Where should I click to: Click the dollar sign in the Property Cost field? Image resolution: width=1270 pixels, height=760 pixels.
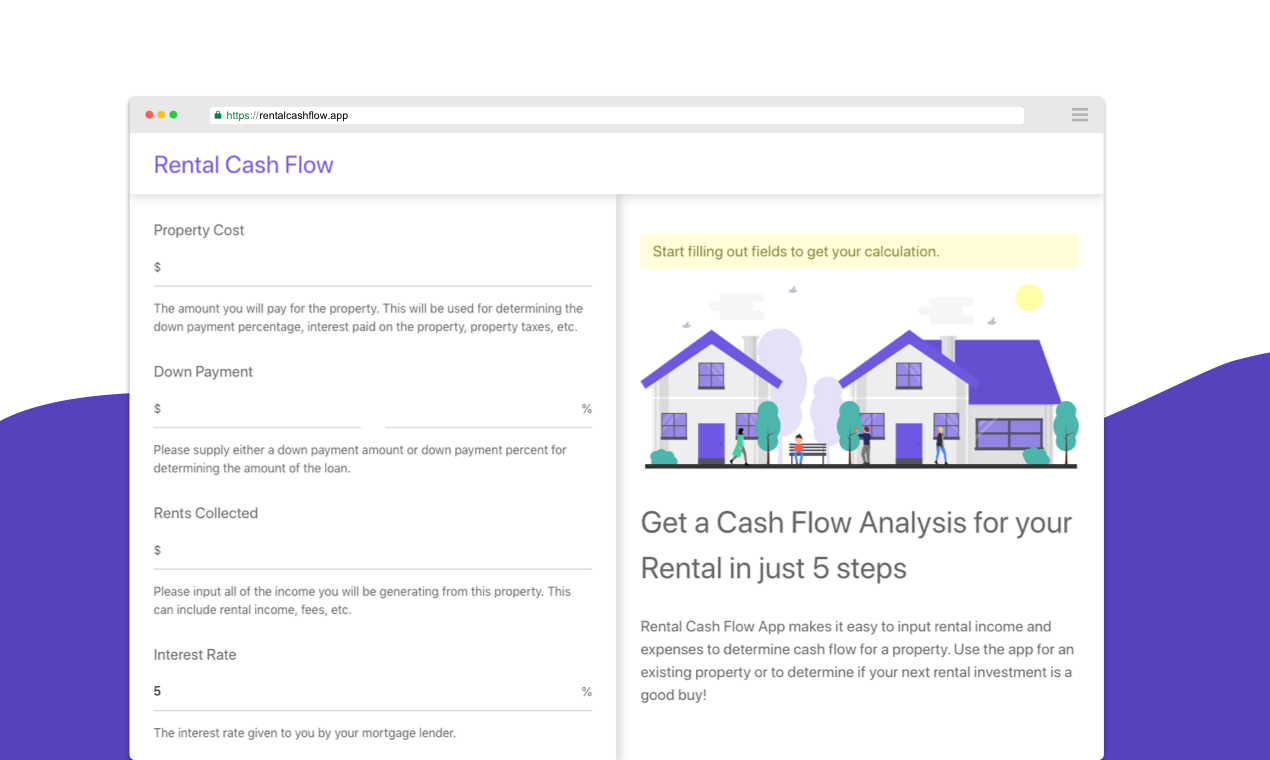point(156,267)
